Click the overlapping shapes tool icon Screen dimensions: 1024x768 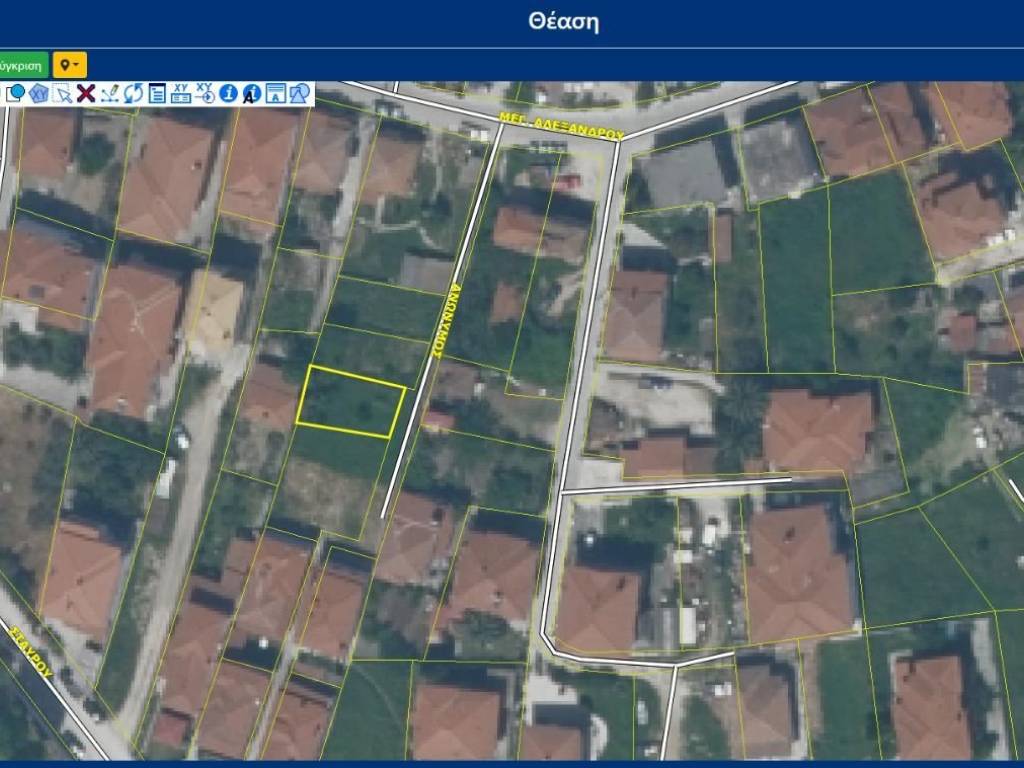(x=299, y=93)
